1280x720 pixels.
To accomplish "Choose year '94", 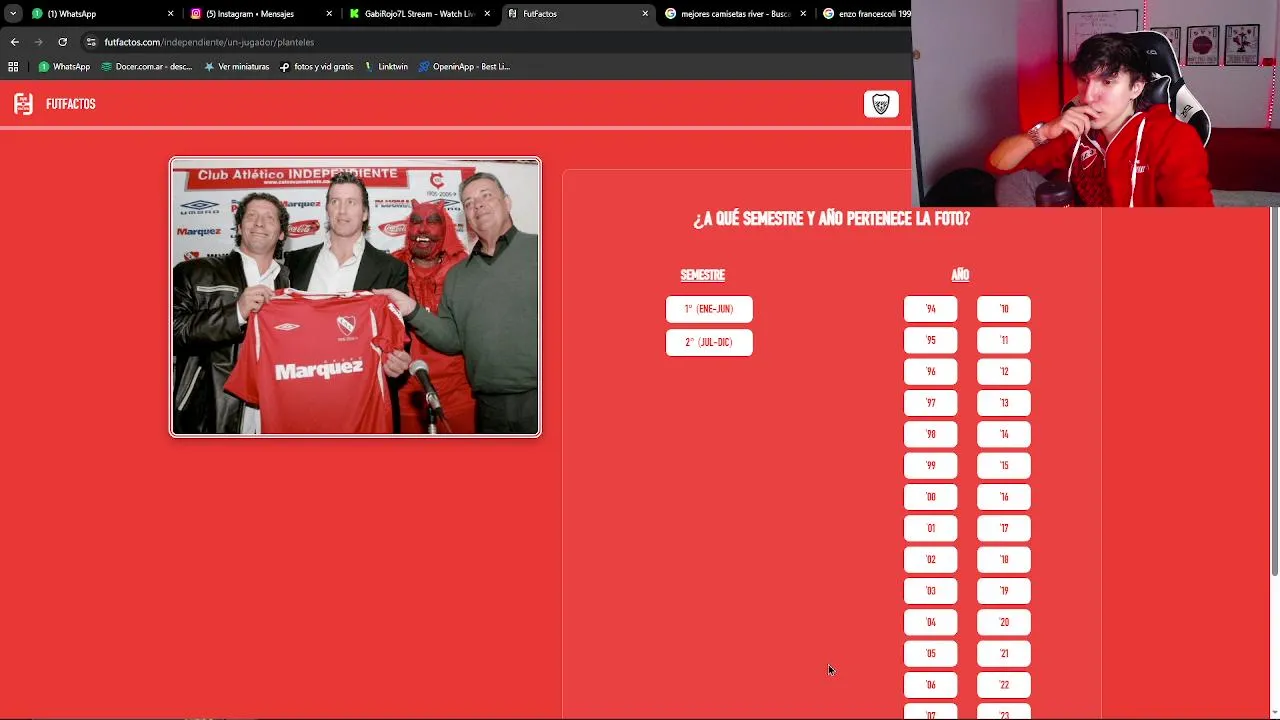I will coord(931,309).
